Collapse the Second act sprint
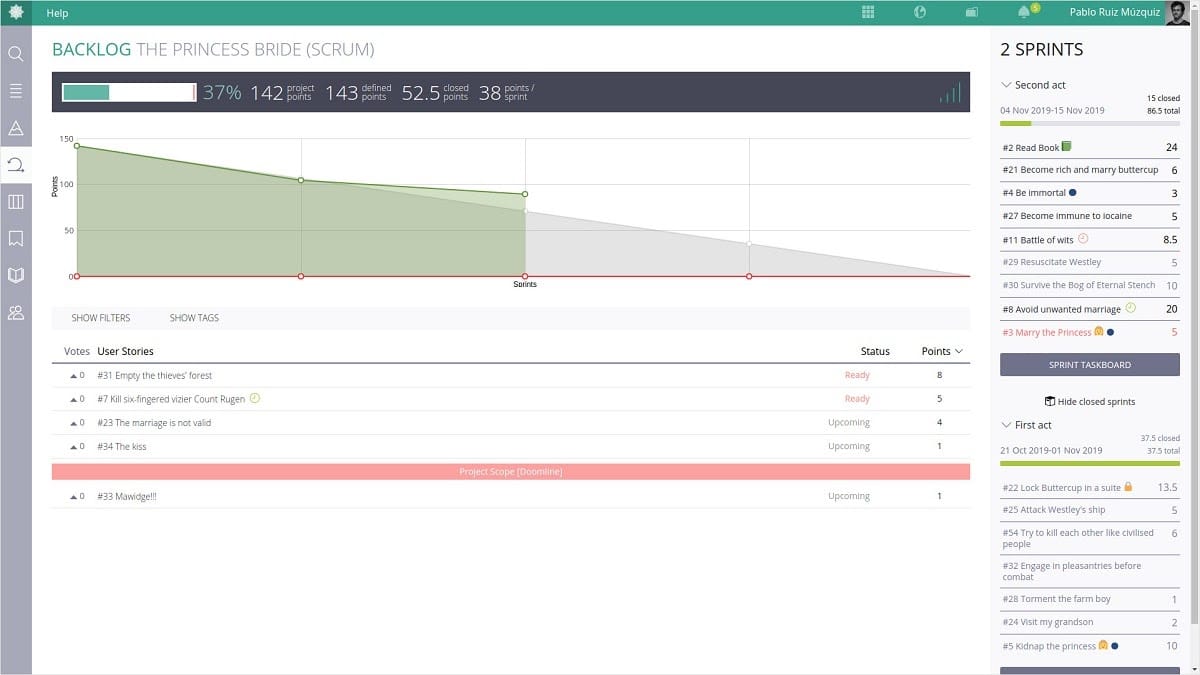Image resolution: width=1200 pixels, height=675 pixels. (1005, 85)
